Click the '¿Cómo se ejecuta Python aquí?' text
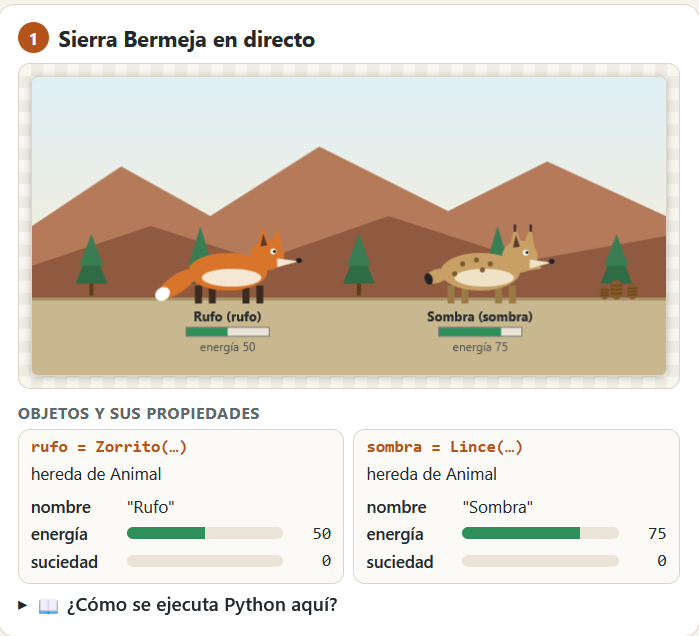Screen dimensions: 699x636 click(x=202, y=605)
